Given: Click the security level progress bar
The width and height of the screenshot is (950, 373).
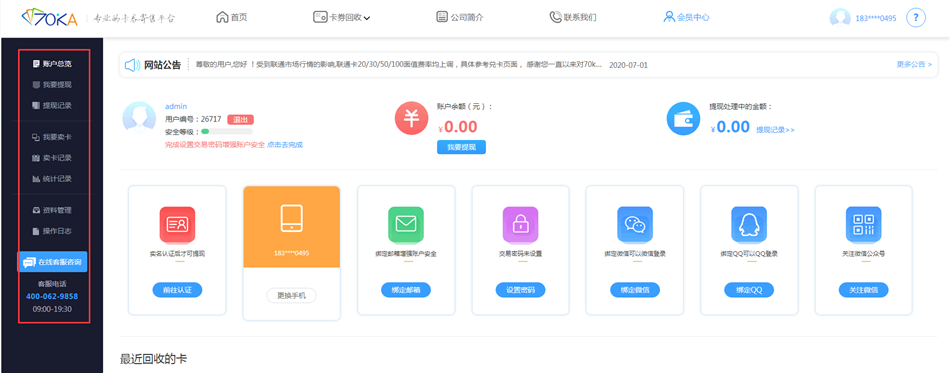Looking at the screenshot, I should click(x=227, y=131).
